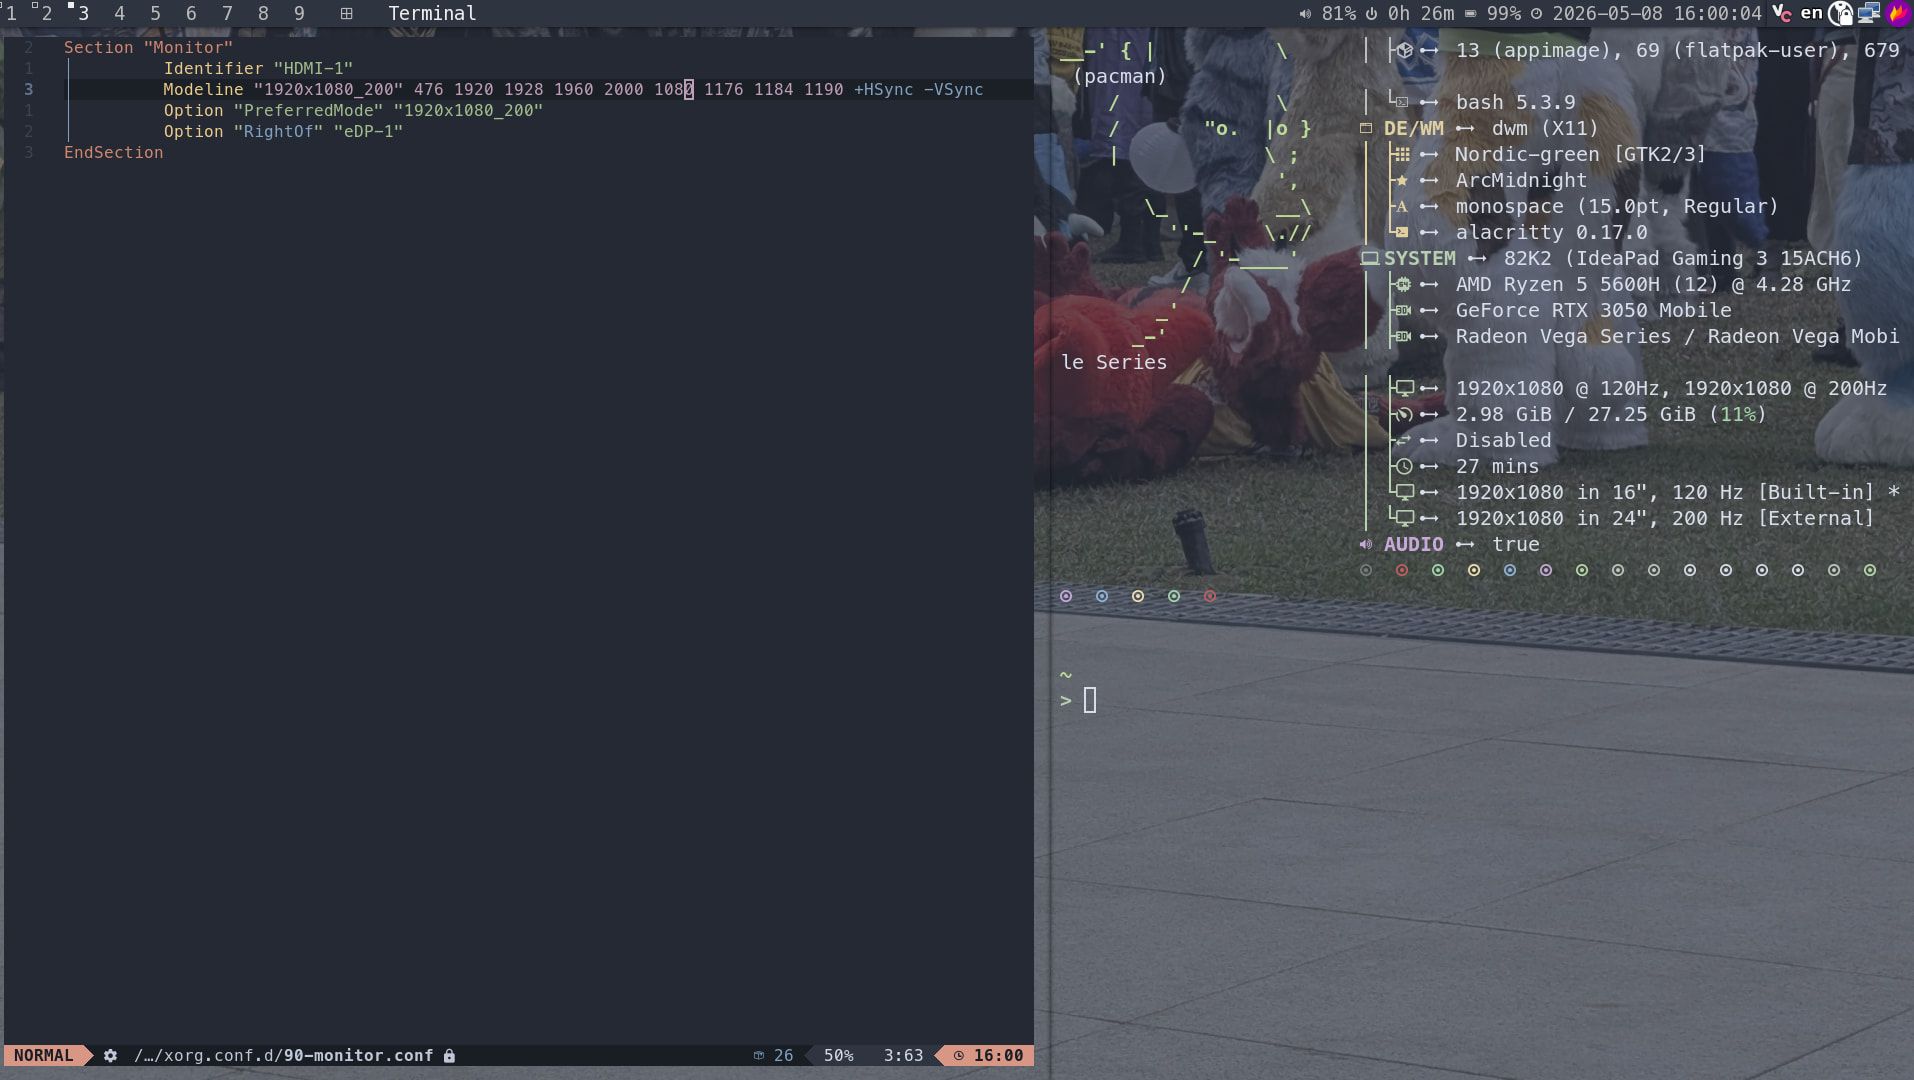
Task: Open the Flameshot tray icon
Action: [x=1897, y=13]
